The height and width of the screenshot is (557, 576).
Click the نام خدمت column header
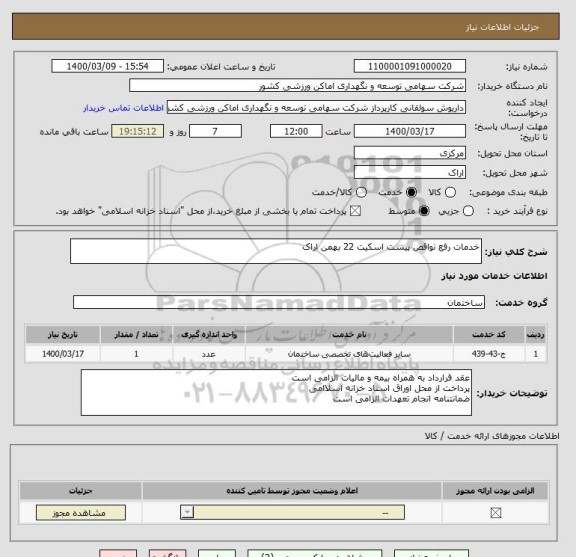tap(349, 335)
